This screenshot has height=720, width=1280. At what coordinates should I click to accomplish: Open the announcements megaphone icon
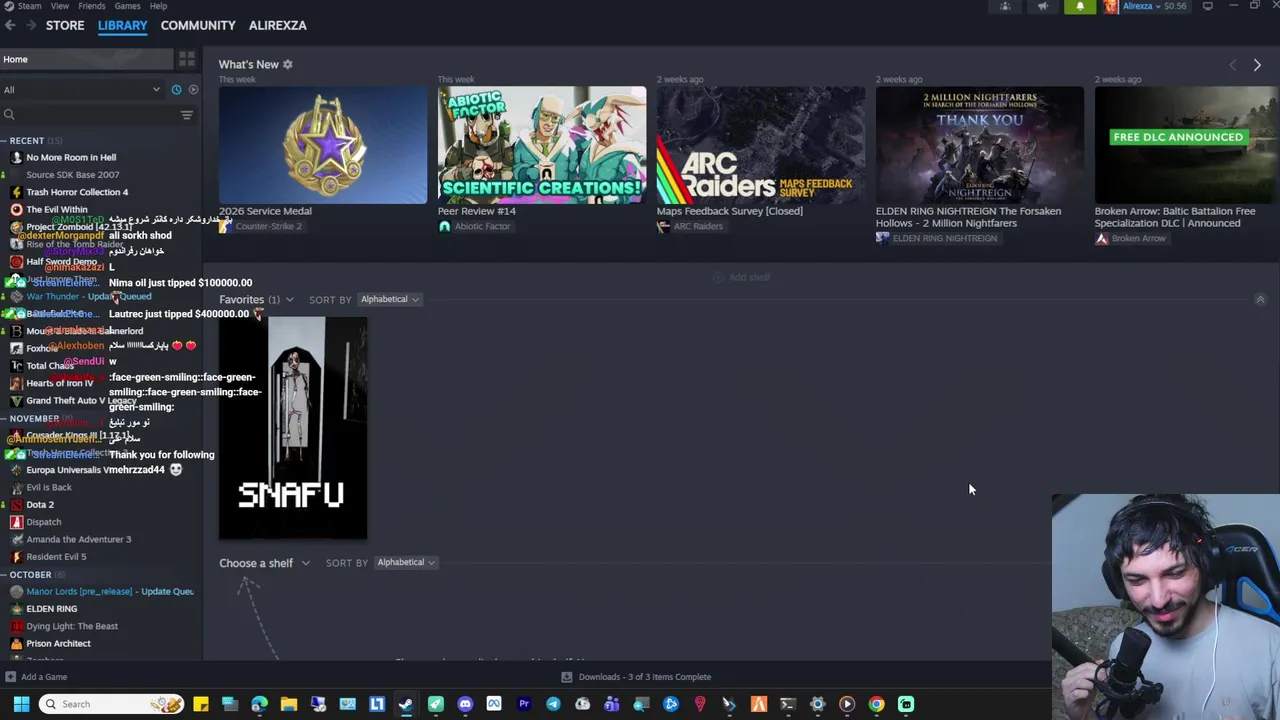(x=1042, y=6)
